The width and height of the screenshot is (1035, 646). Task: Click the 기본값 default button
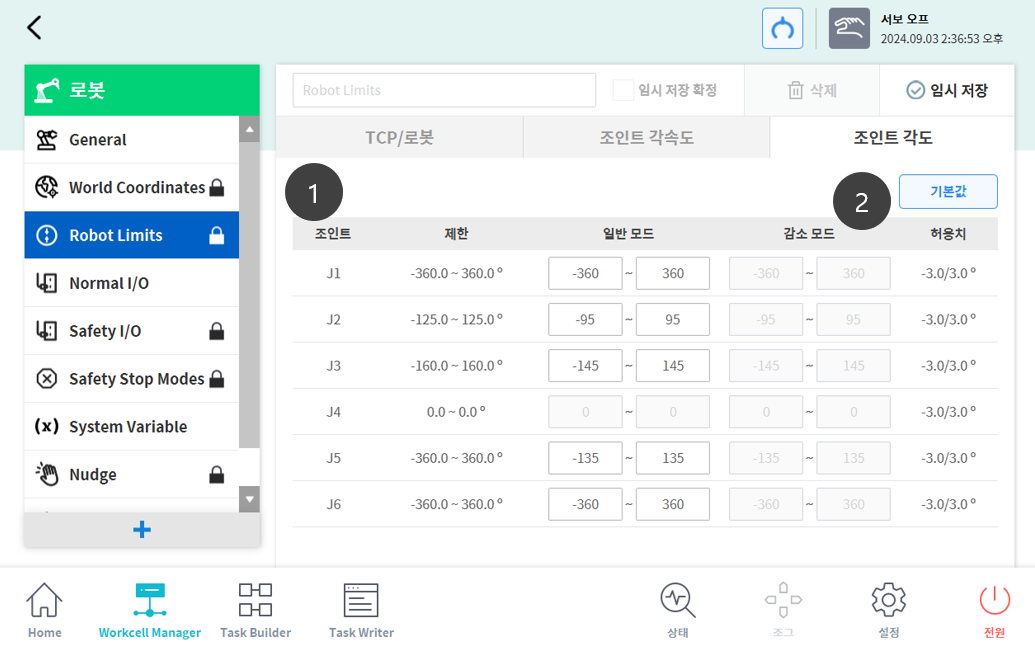click(947, 191)
